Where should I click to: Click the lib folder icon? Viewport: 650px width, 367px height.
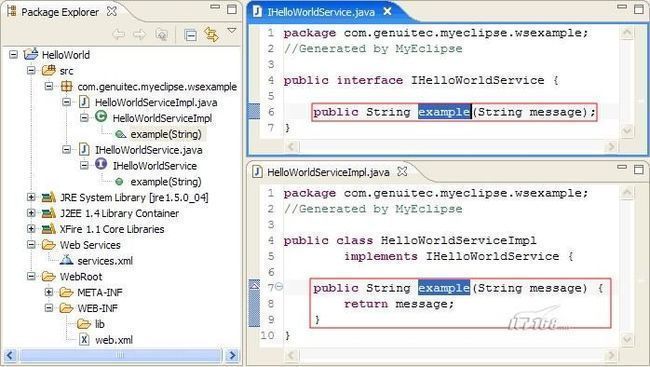[84, 323]
